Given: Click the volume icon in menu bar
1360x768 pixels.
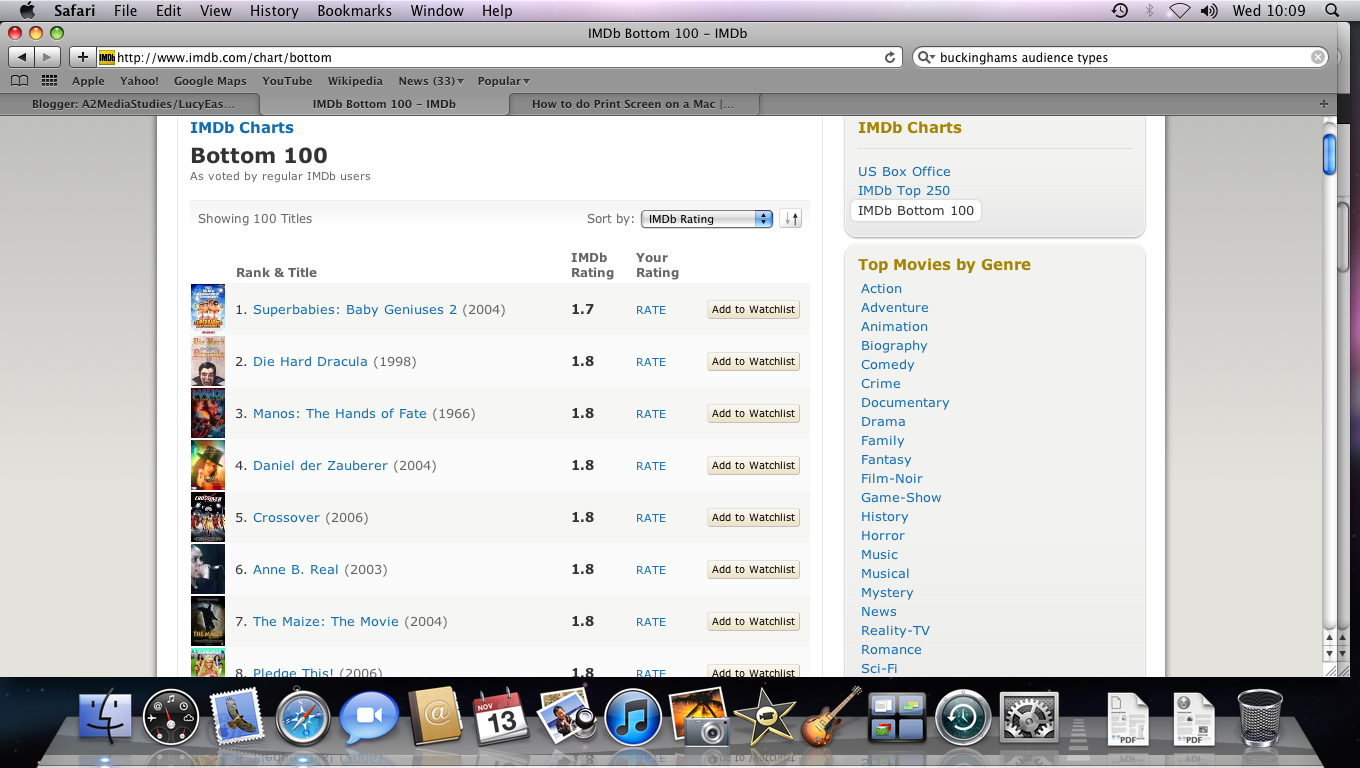Looking at the screenshot, I should (1209, 11).
